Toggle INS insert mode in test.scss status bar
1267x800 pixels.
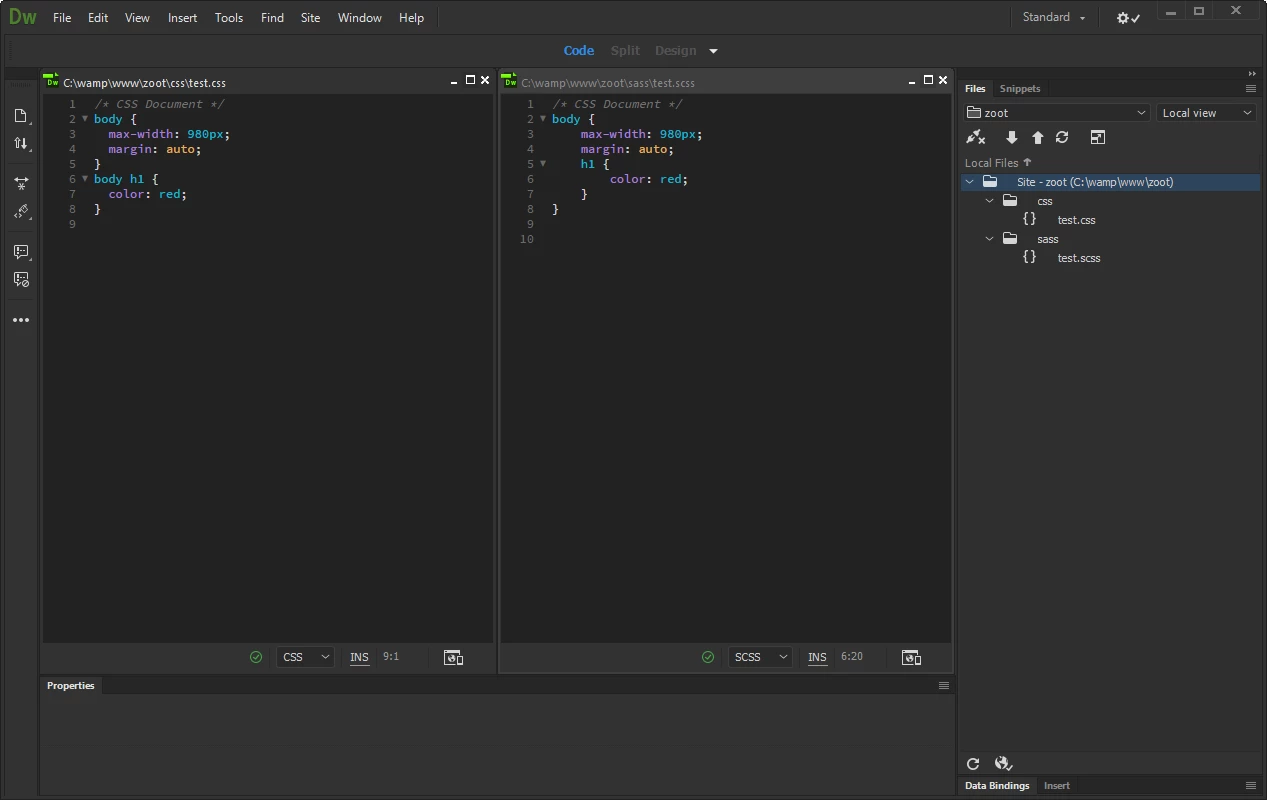point(817,657)
